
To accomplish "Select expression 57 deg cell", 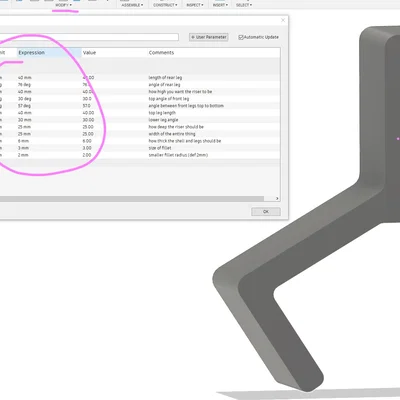I will pos(24,106).
